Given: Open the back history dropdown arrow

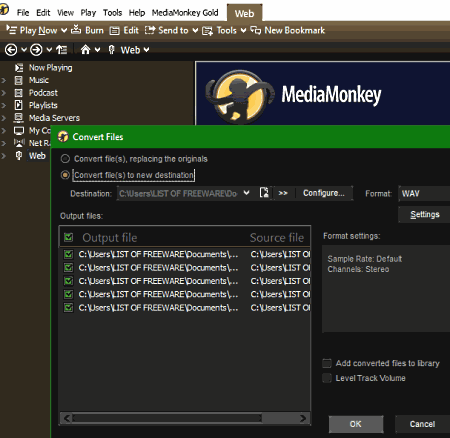Looking at the screenshot, I should (24, 50).
